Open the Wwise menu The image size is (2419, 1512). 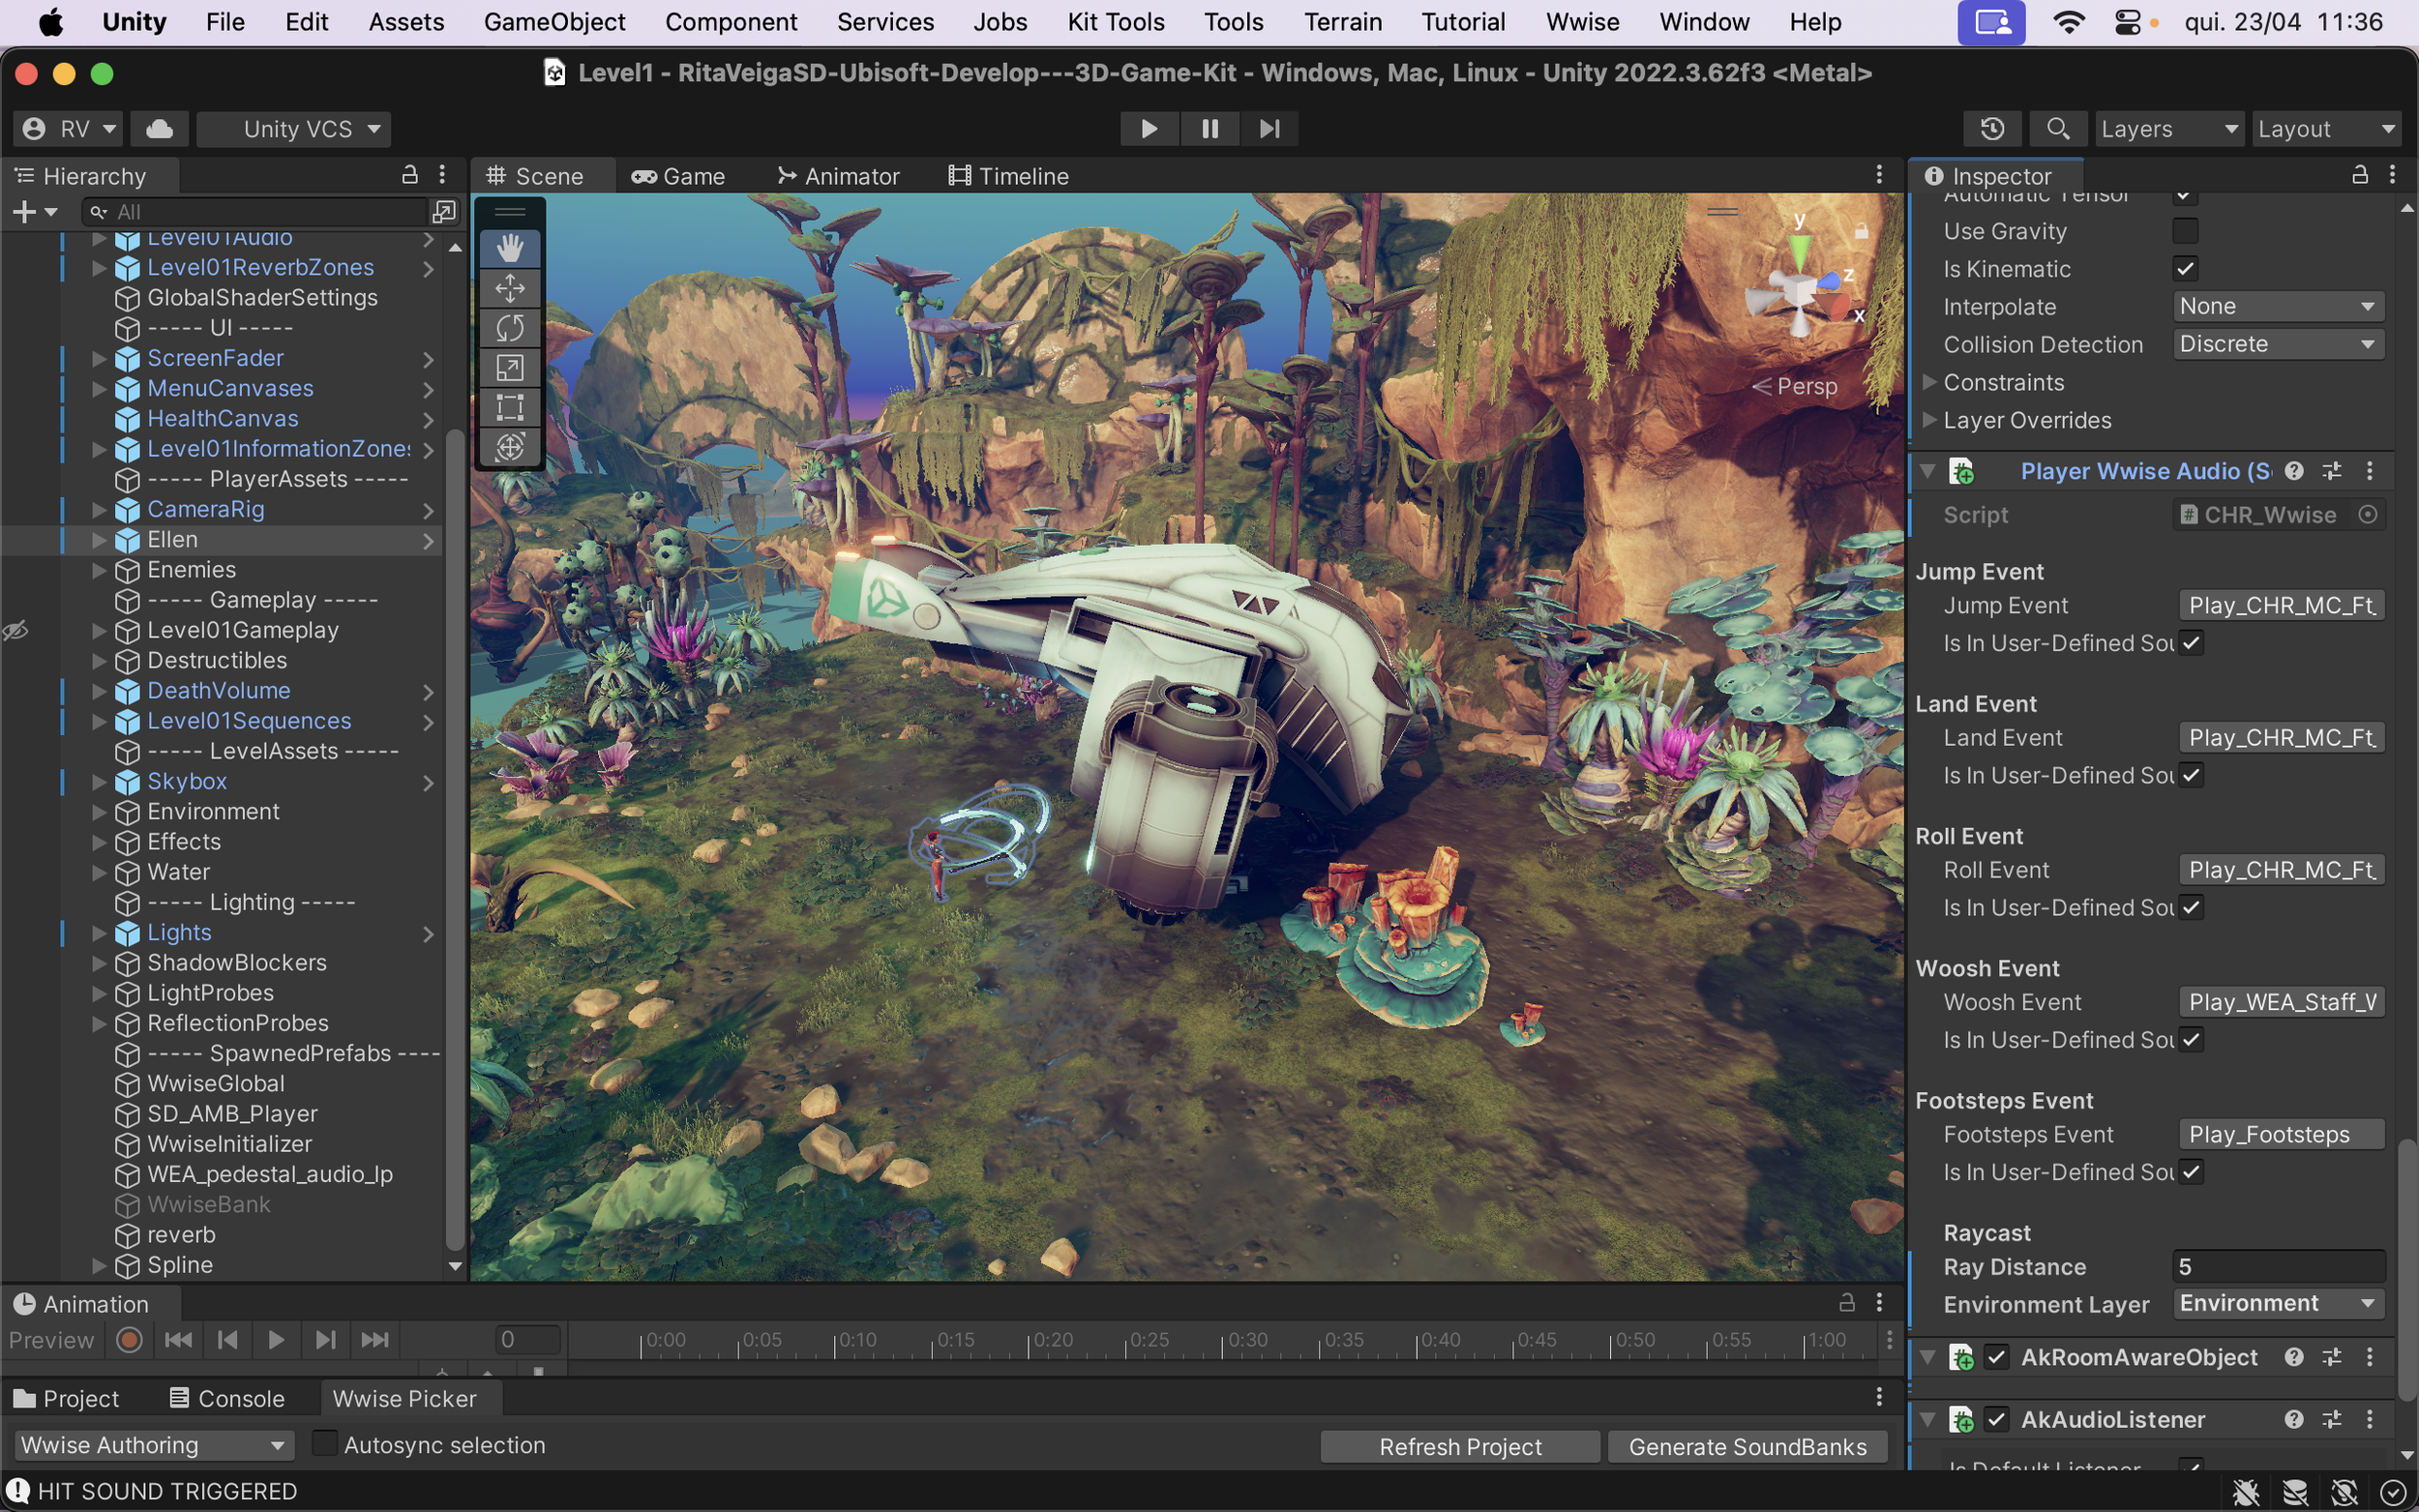tap(1581, 22)
